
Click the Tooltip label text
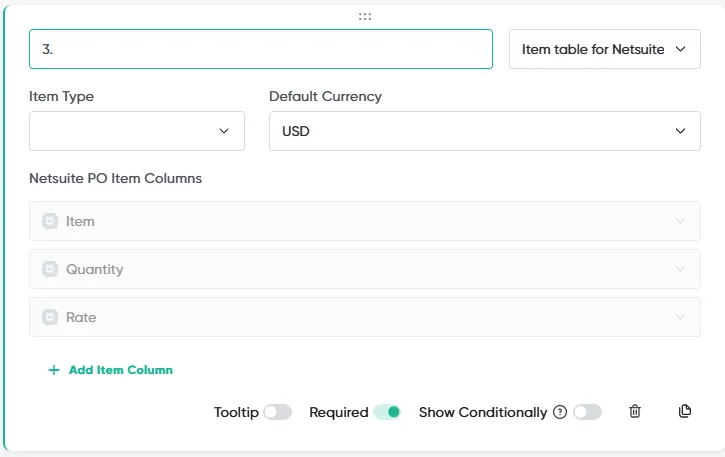(x=236, y=412)
